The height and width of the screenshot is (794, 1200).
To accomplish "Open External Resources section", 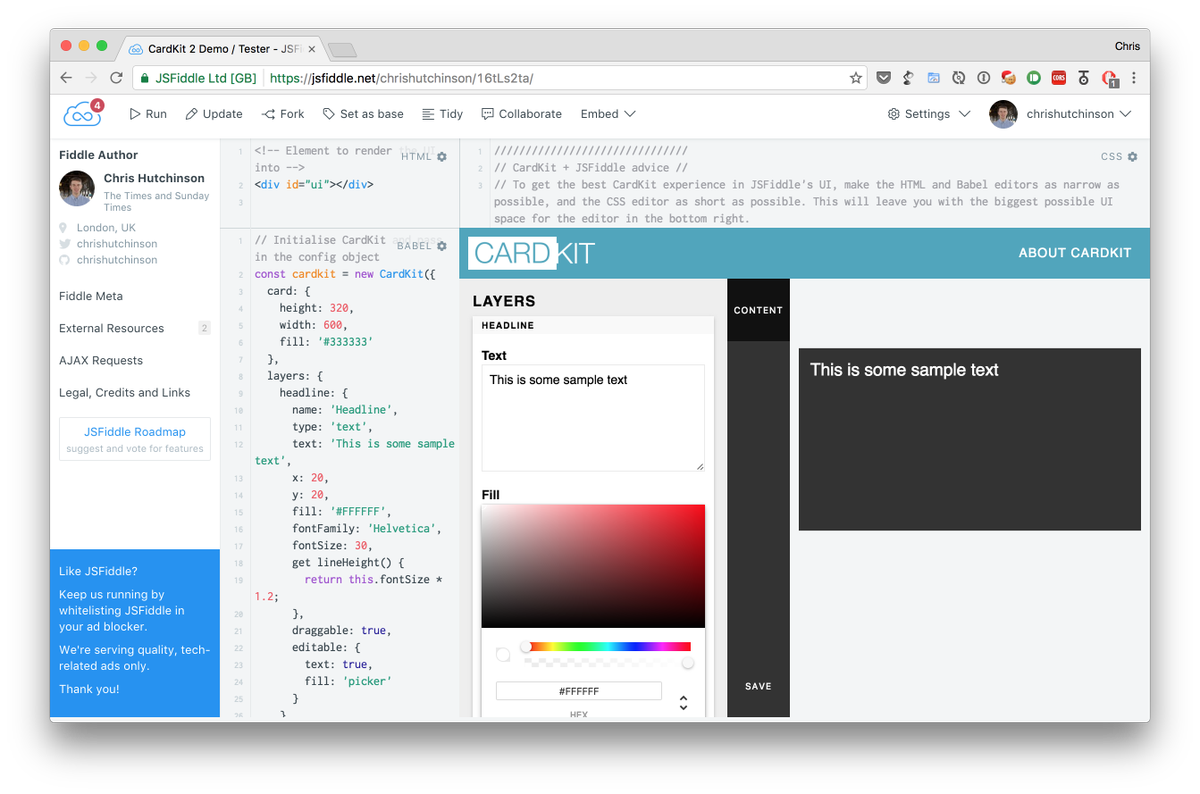I will [111, 328].
